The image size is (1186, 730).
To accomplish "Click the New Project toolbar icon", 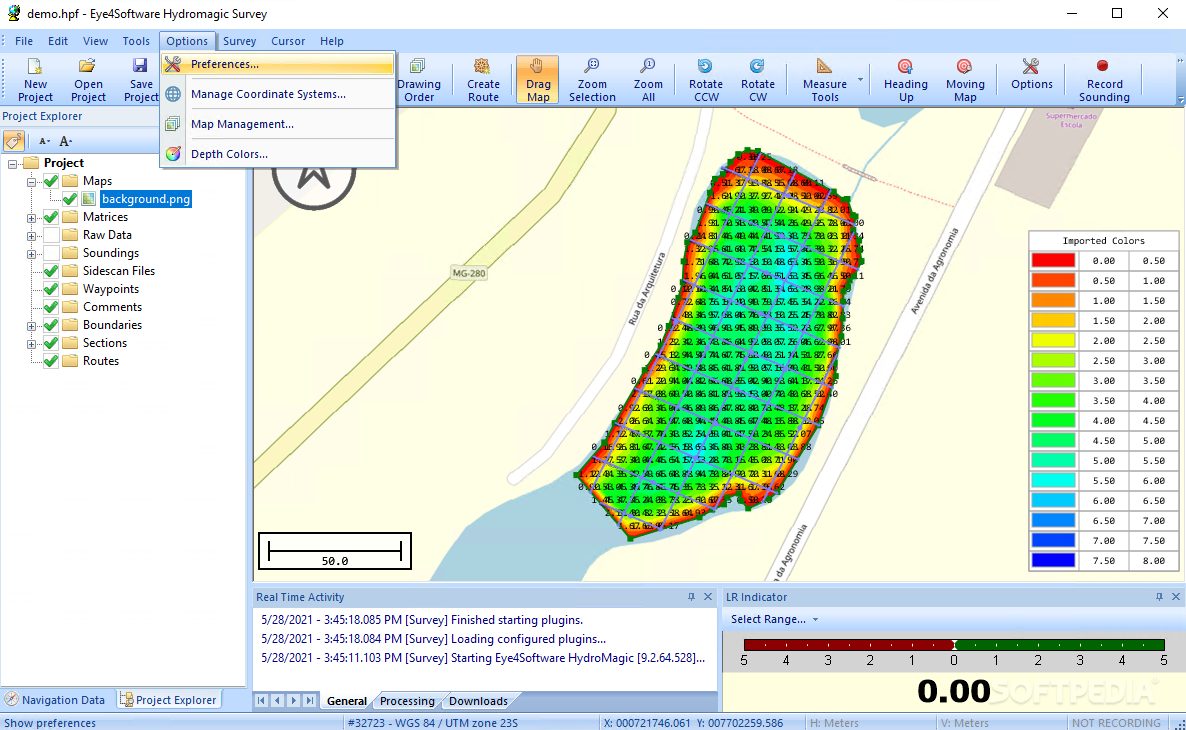I will (x=35, y=79).
